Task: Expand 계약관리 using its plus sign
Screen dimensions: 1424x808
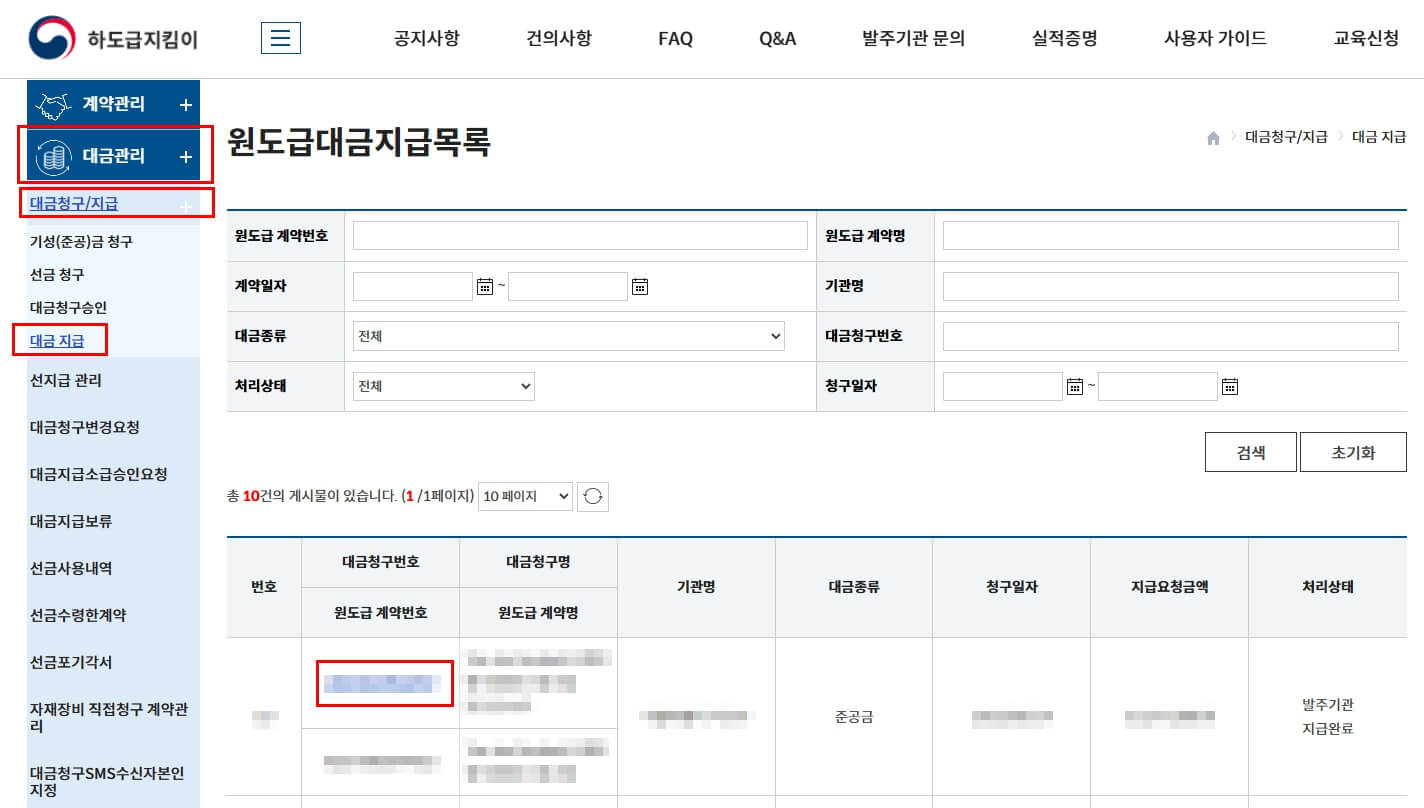Action: click(184, 102)
